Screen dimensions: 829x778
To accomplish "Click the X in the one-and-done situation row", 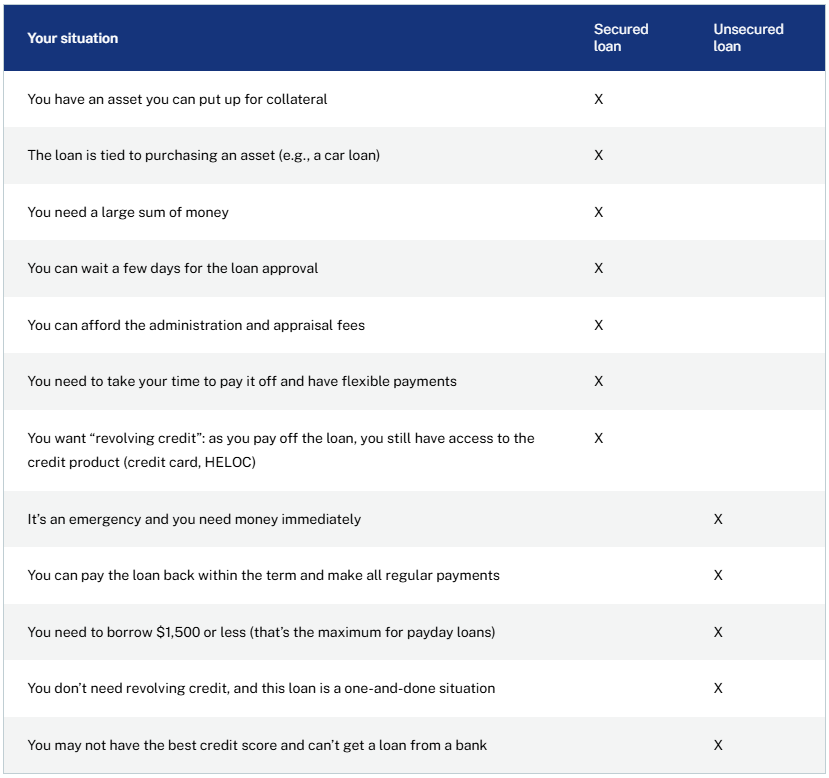I will [718, 688].
